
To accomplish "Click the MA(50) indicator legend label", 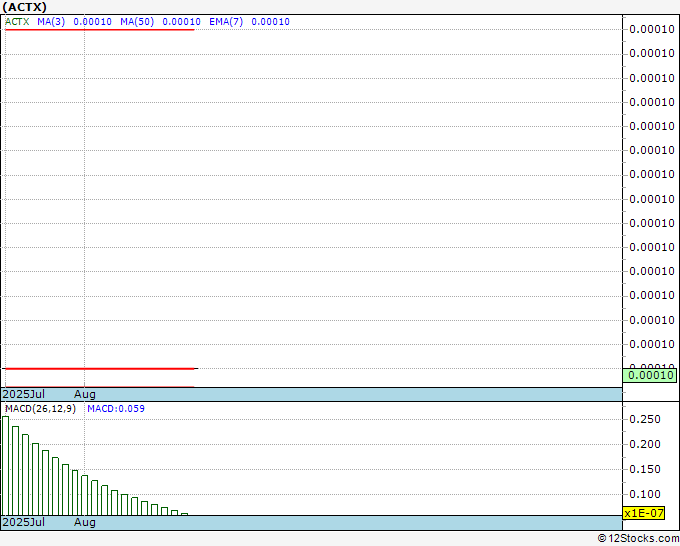I will [x=137, y=21].
